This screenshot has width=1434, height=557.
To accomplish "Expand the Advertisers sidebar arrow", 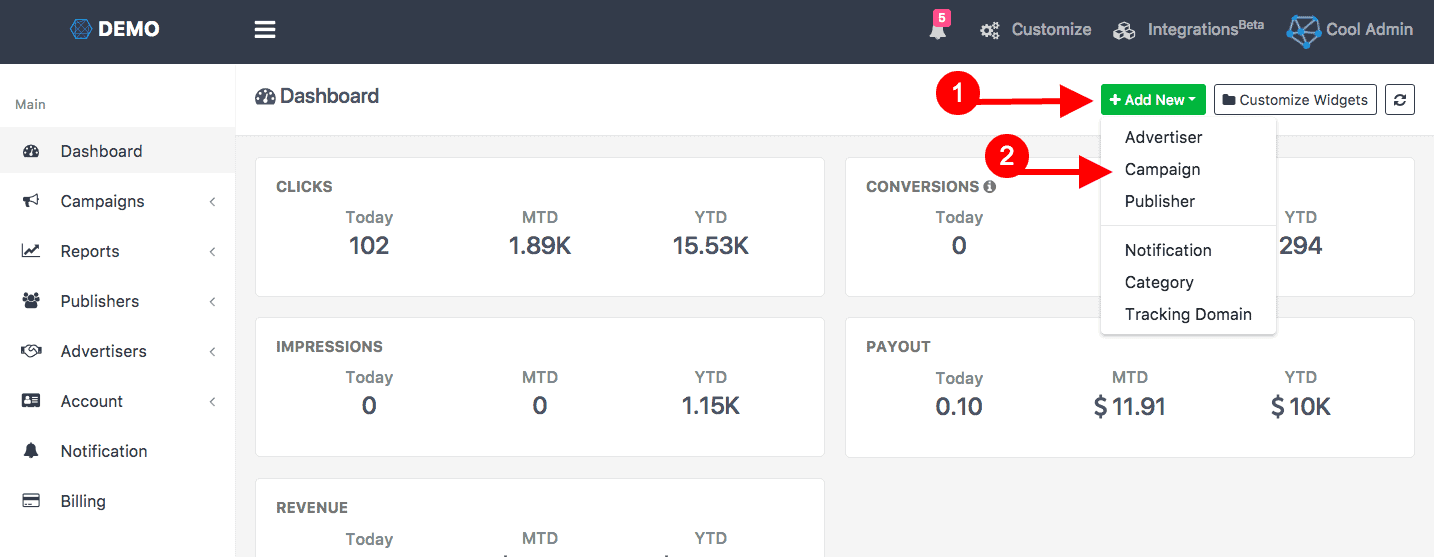I will tap(212, 352).
